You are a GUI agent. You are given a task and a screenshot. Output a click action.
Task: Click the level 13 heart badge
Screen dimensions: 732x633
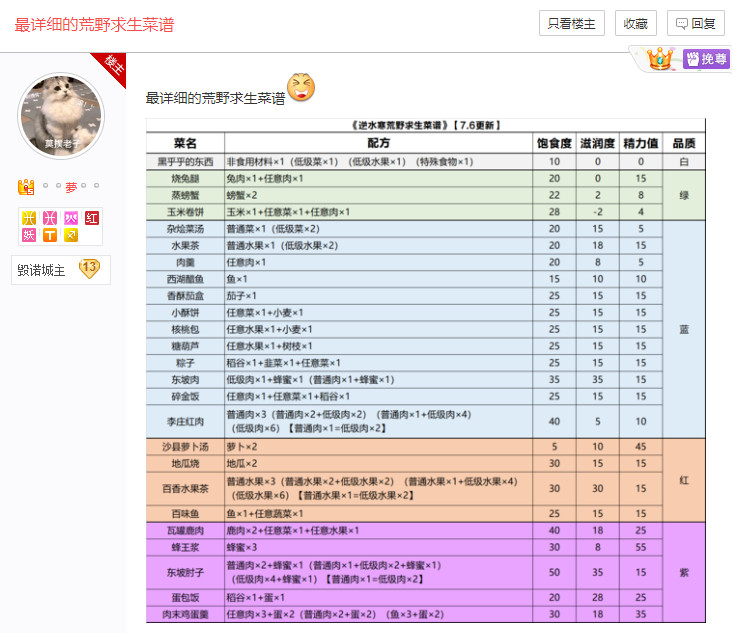[x=89, y=269]
